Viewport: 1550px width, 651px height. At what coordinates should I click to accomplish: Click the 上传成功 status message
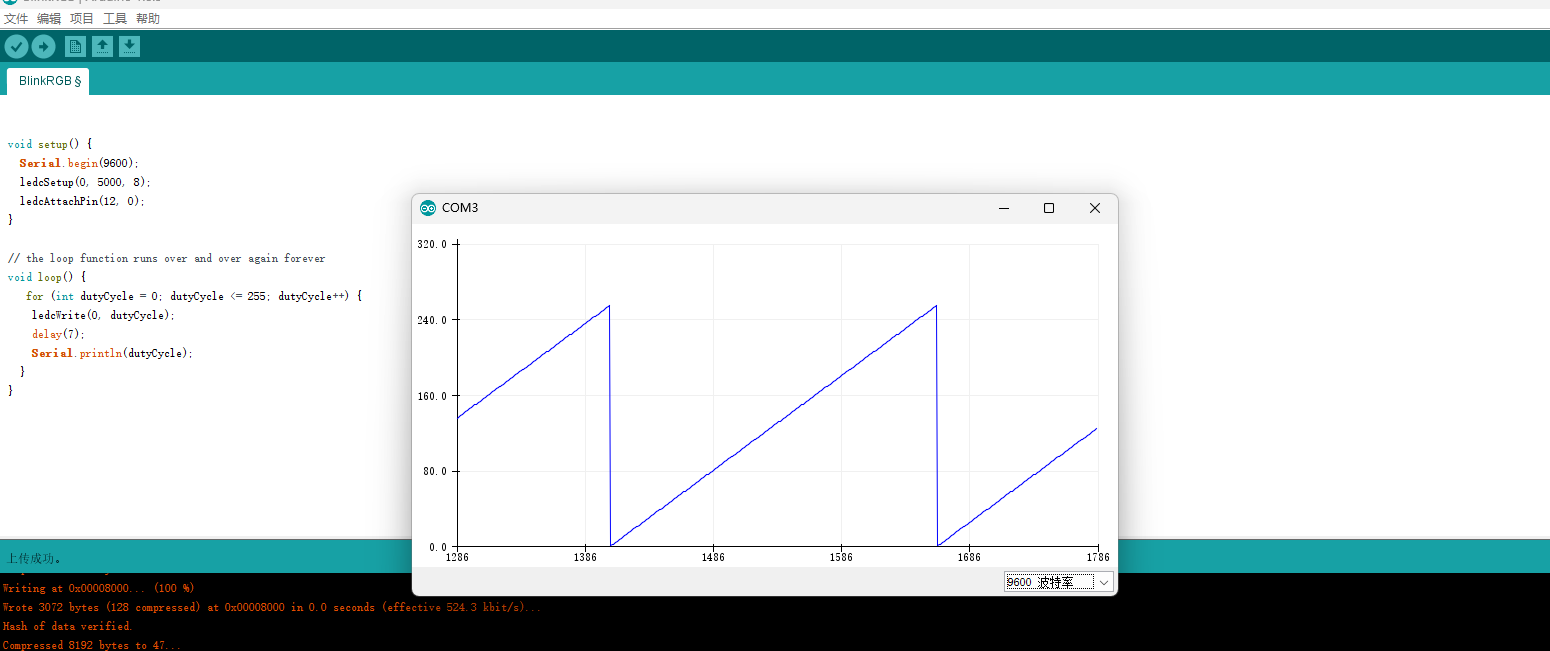point(35,558)
